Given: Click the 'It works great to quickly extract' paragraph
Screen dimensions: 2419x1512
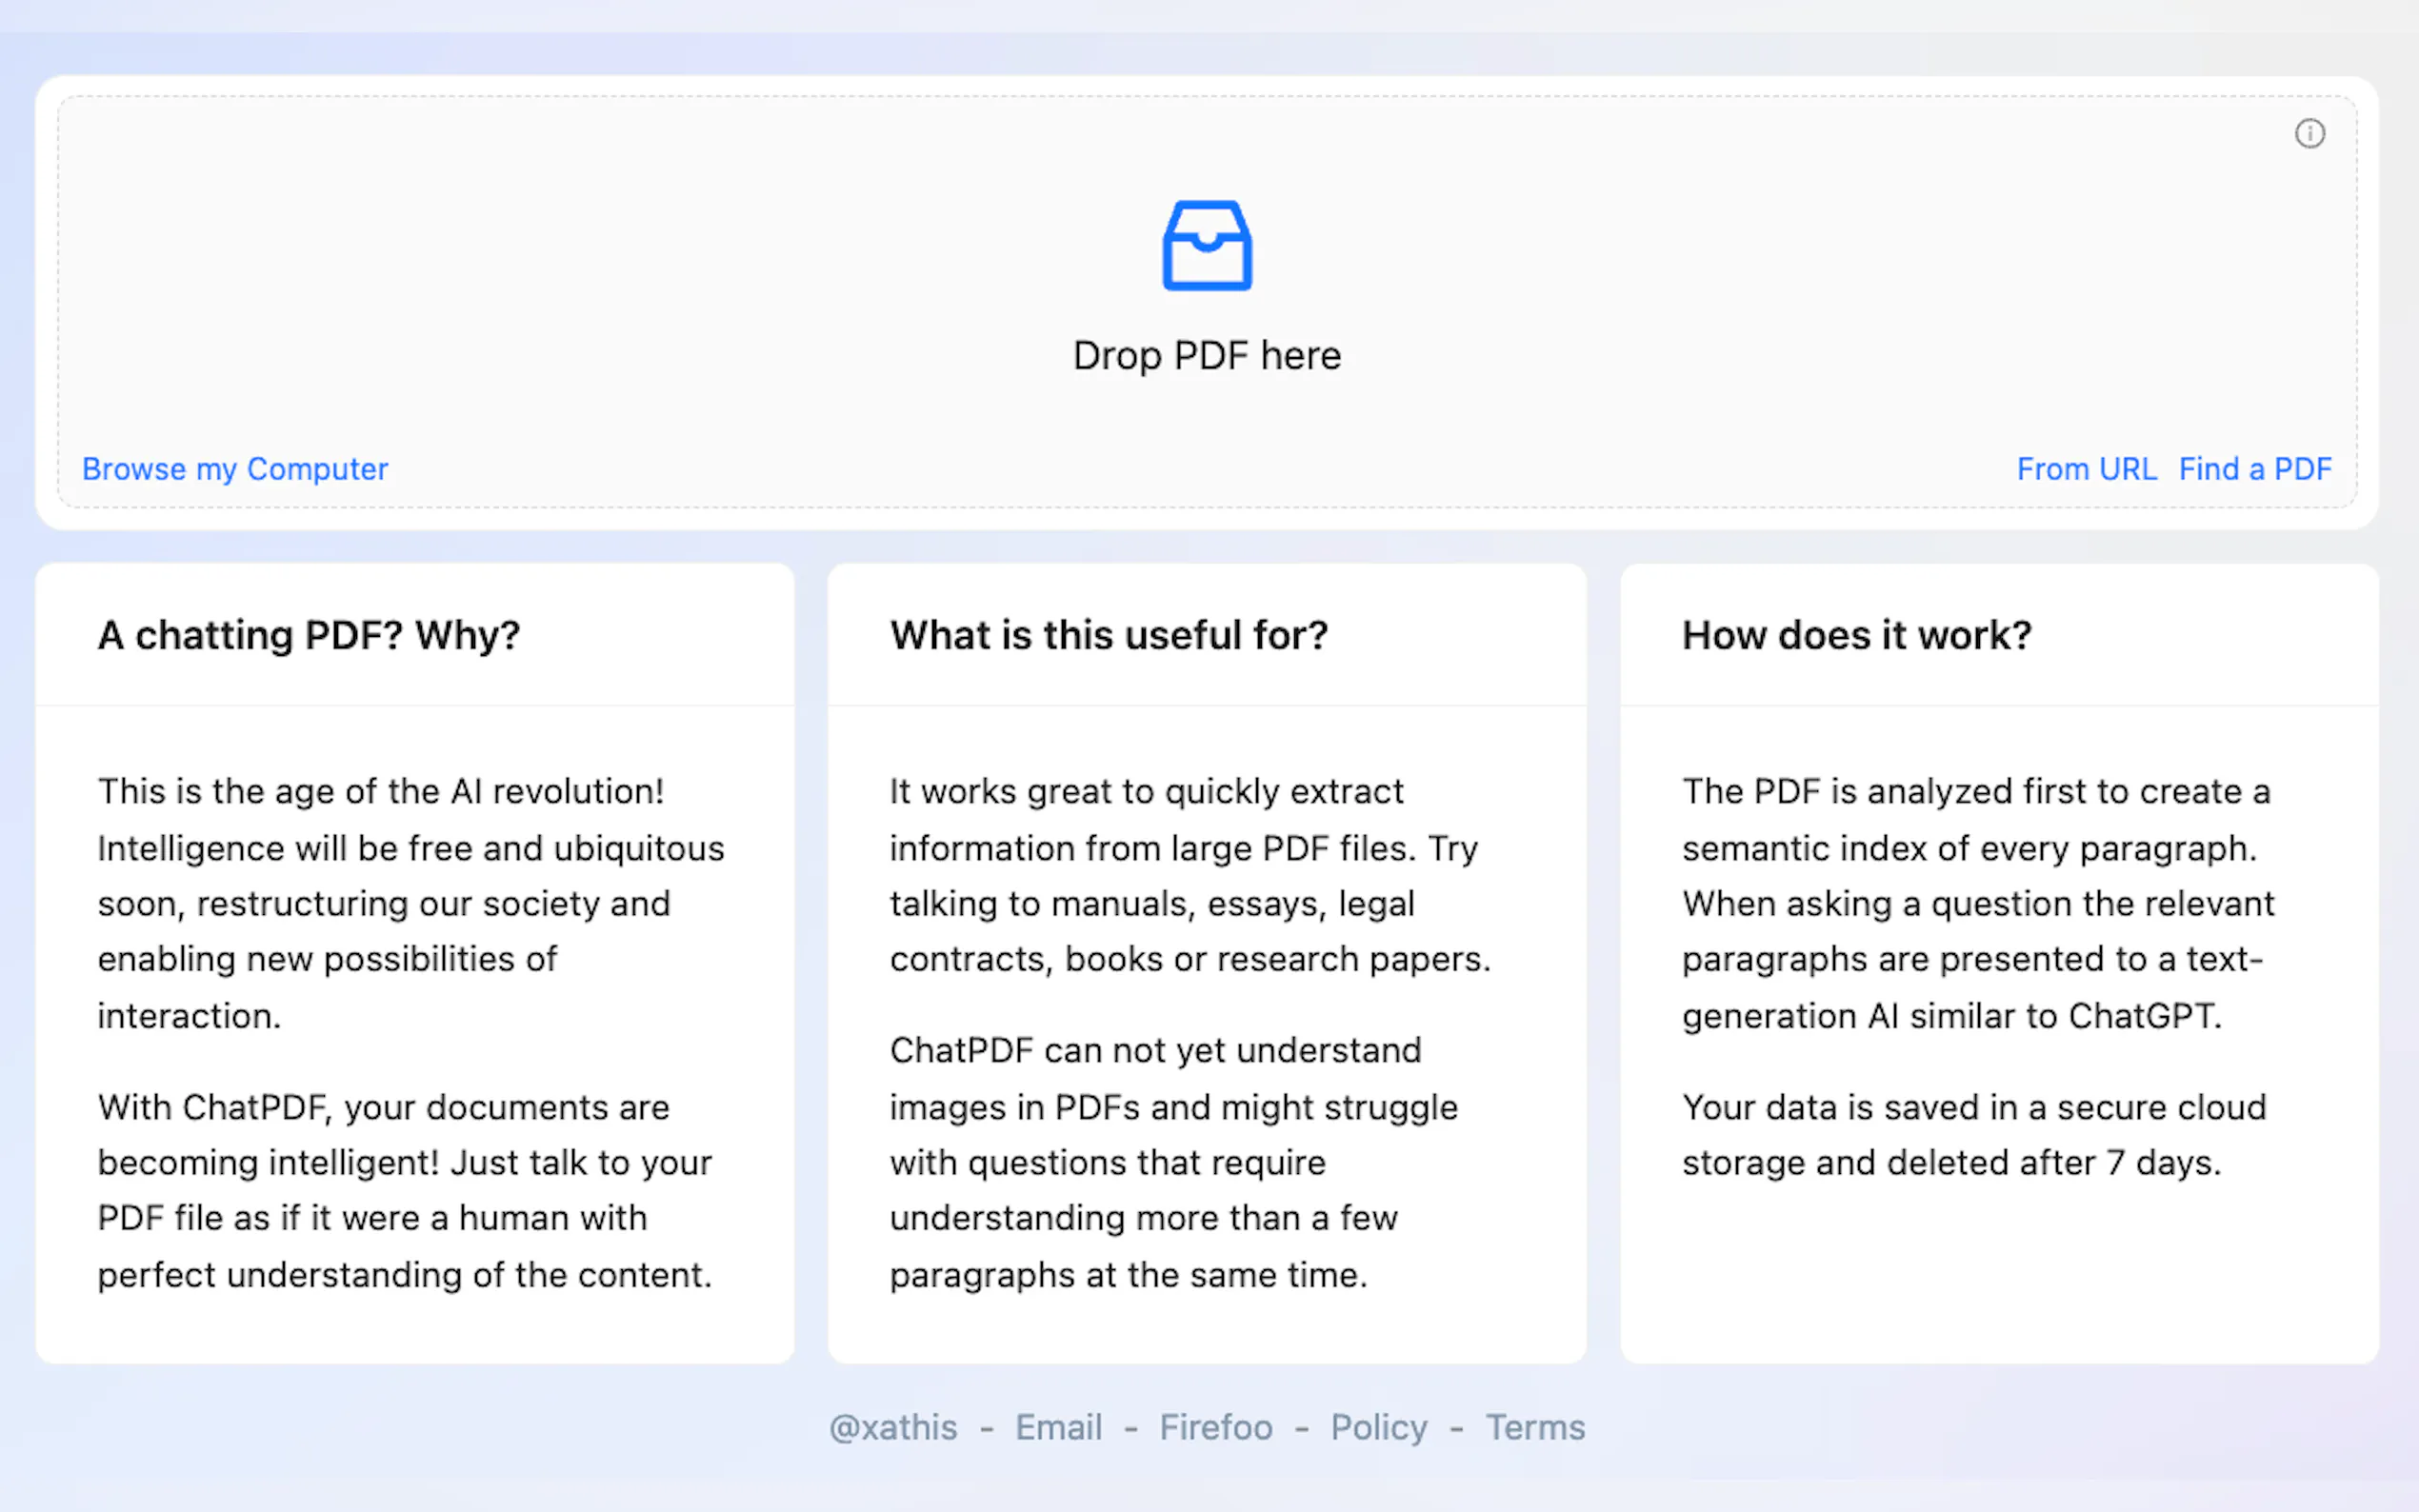Looking at the screenshot, I should pyautogui.click(x=1190, y=875).
